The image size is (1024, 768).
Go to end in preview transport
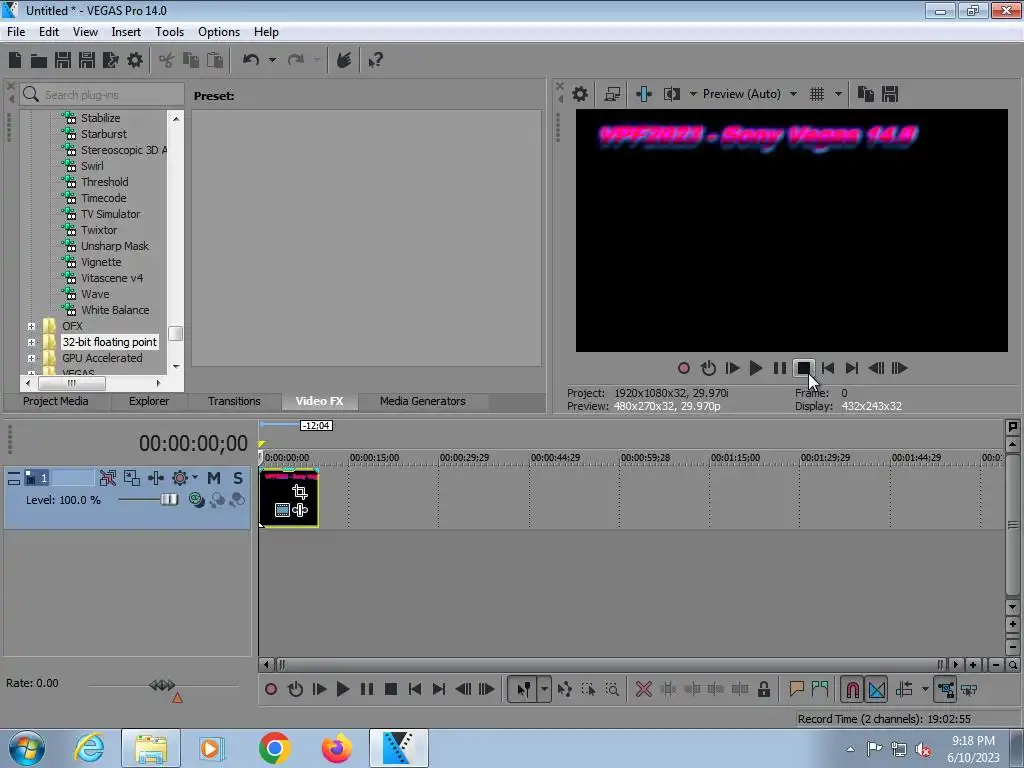(x=852, y=368)
